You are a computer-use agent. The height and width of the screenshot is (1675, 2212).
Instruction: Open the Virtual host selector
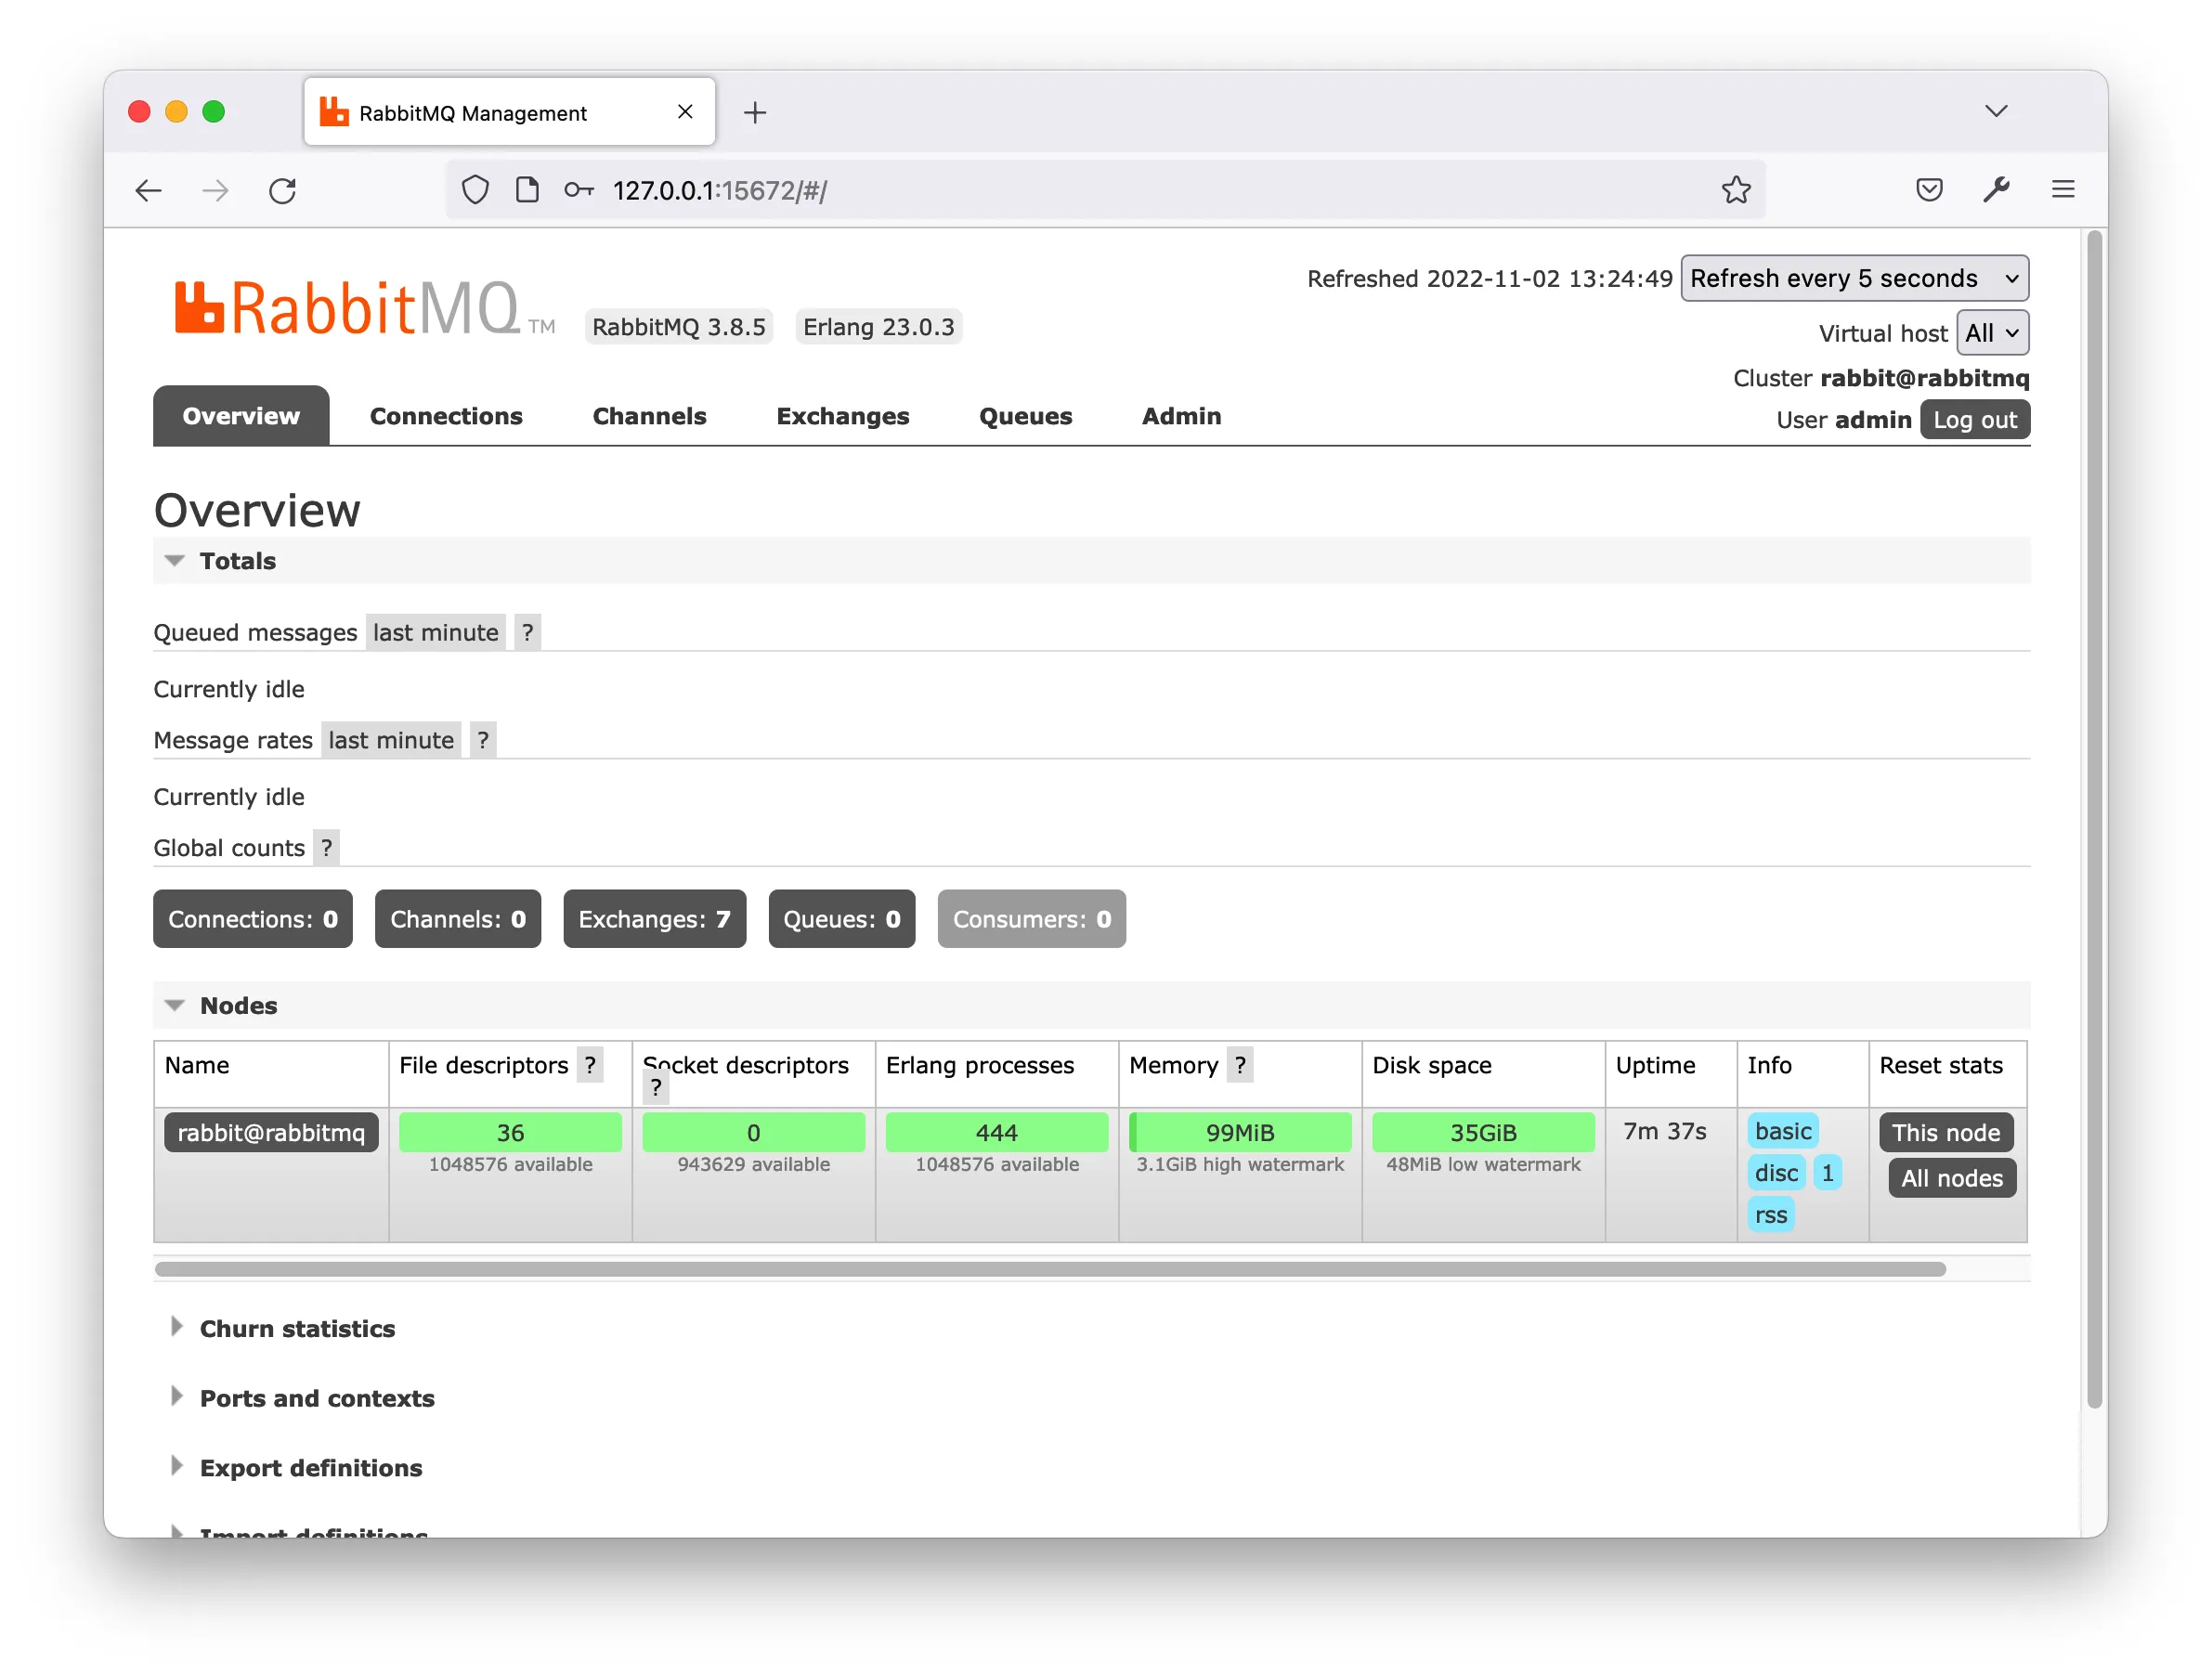[x=1992, y=333]
